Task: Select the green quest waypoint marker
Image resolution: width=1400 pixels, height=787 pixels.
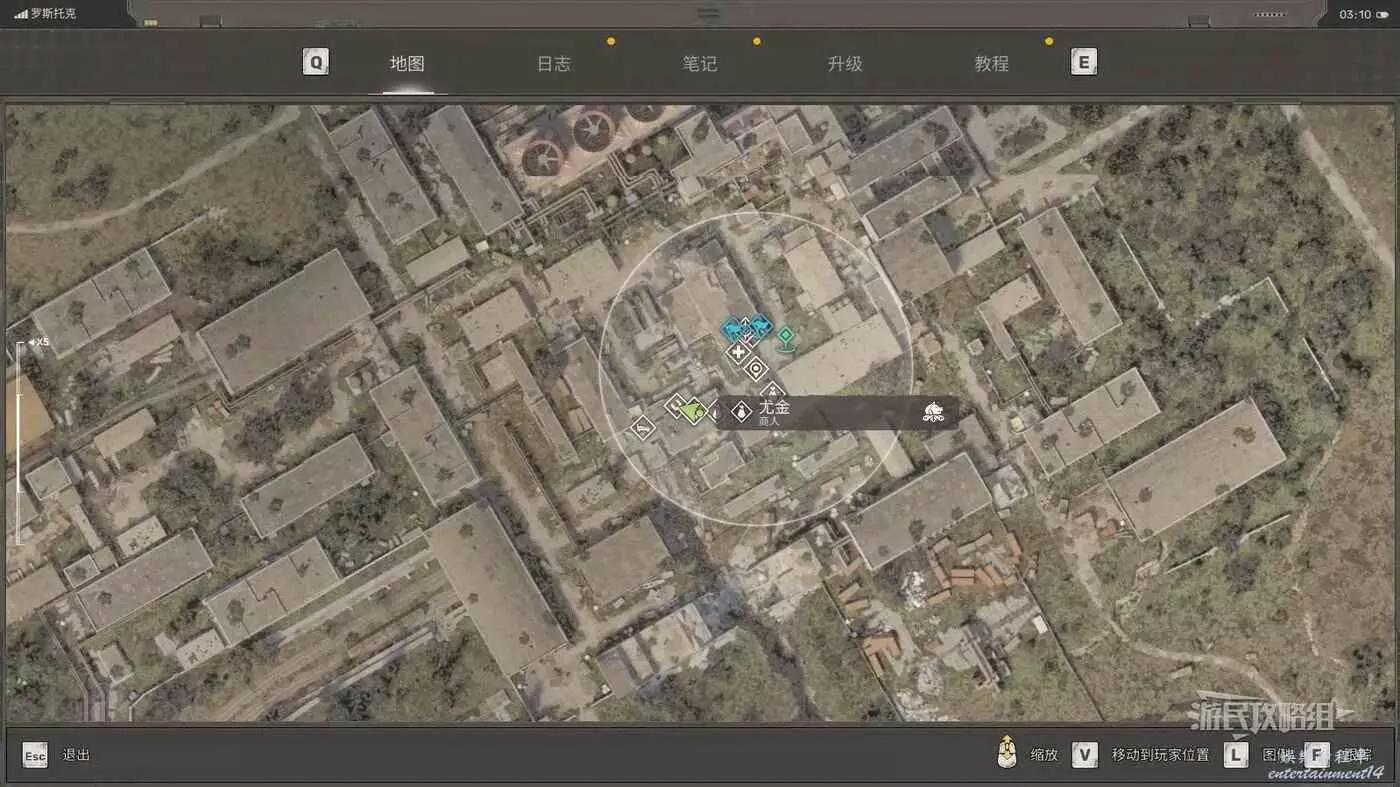Action: click(x=787, y=337)
